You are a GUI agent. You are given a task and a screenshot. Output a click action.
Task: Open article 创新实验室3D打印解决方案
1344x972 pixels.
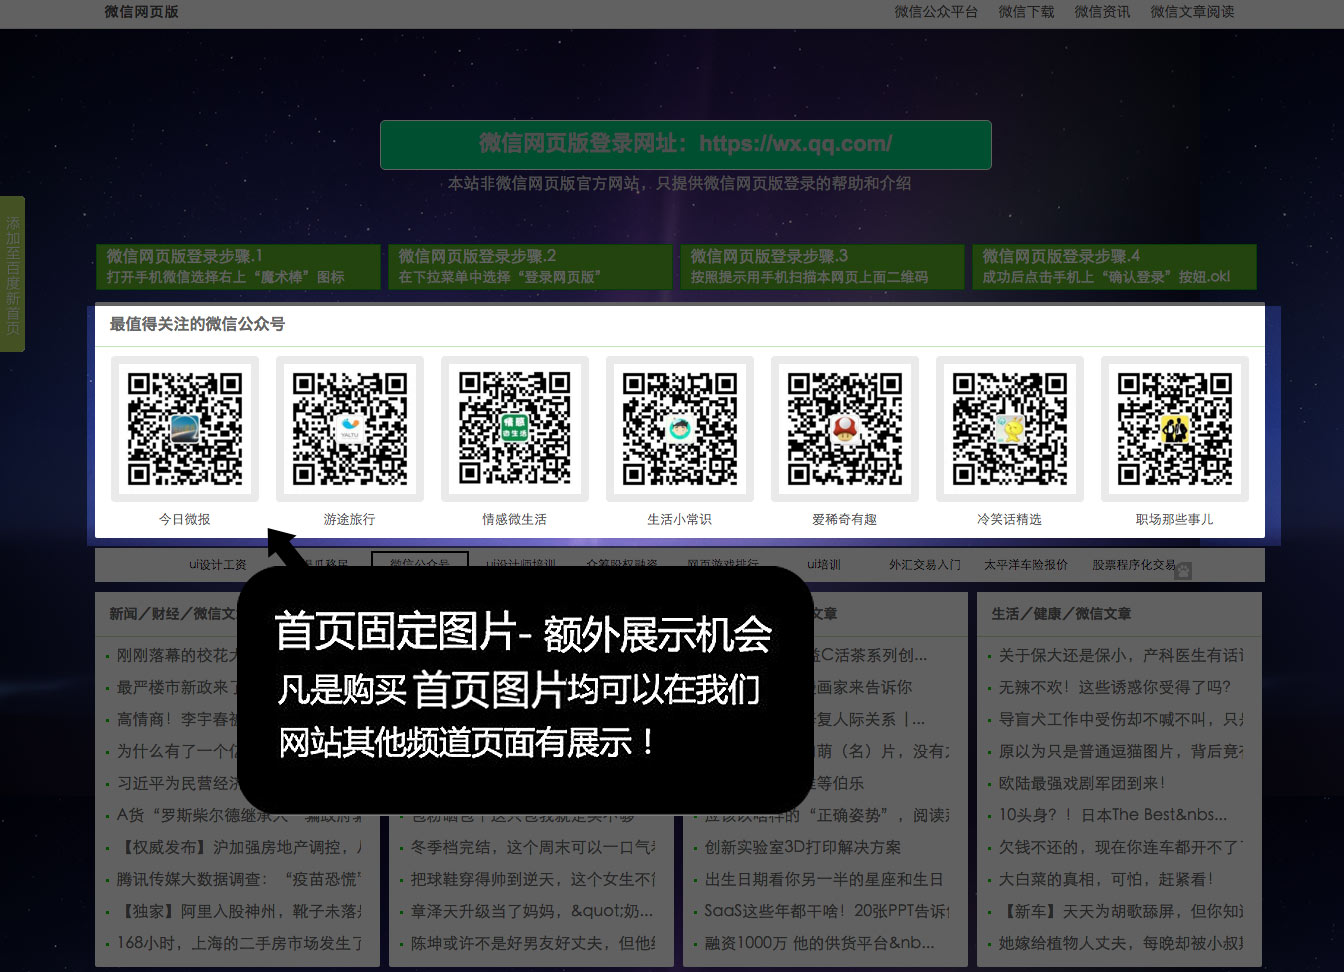tap(802, 847)
